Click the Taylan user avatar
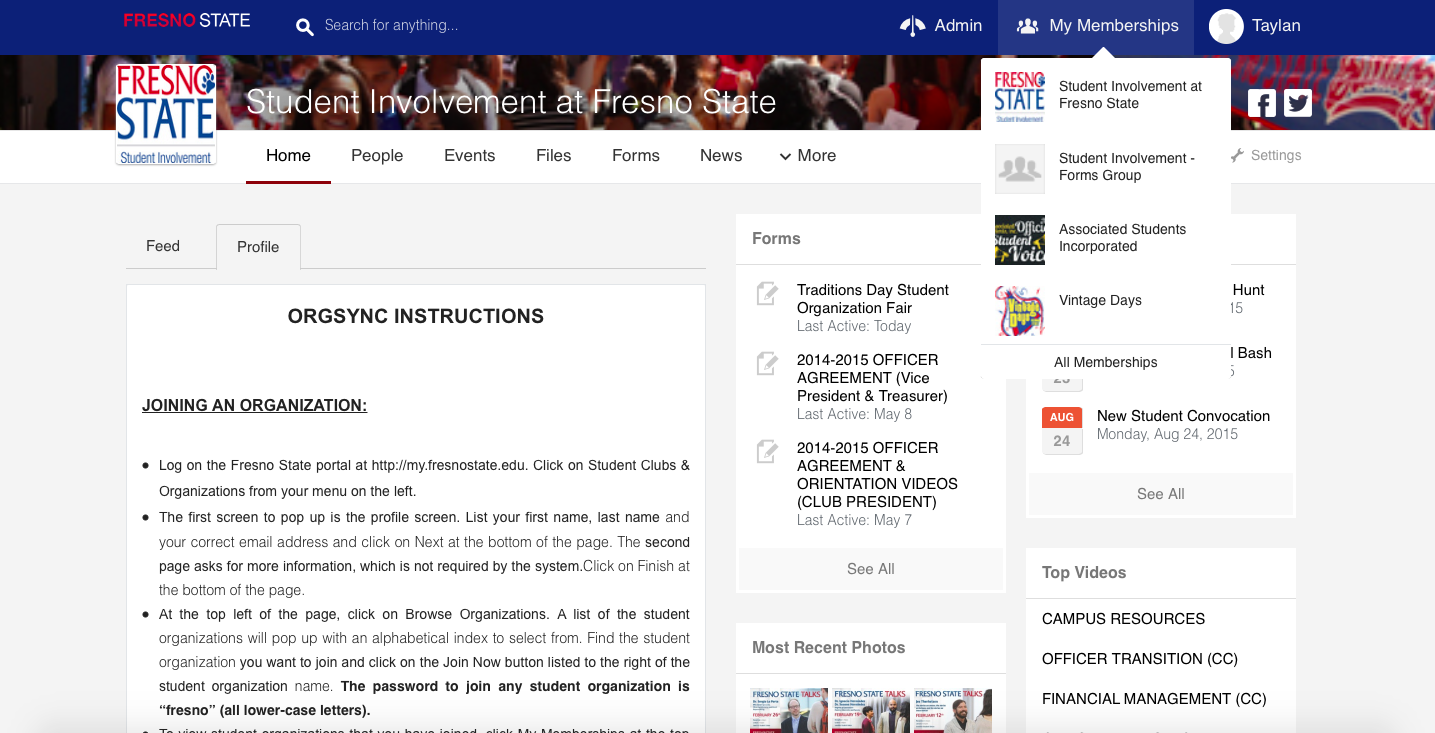Screen dimensions: 1435x733 click(x=1226, y=26)
